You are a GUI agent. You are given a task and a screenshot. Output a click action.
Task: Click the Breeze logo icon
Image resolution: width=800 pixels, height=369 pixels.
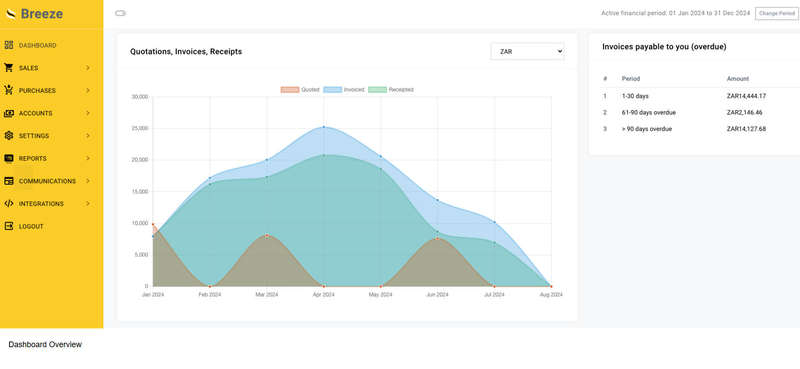pyautogui.click(x=11, y=14)
